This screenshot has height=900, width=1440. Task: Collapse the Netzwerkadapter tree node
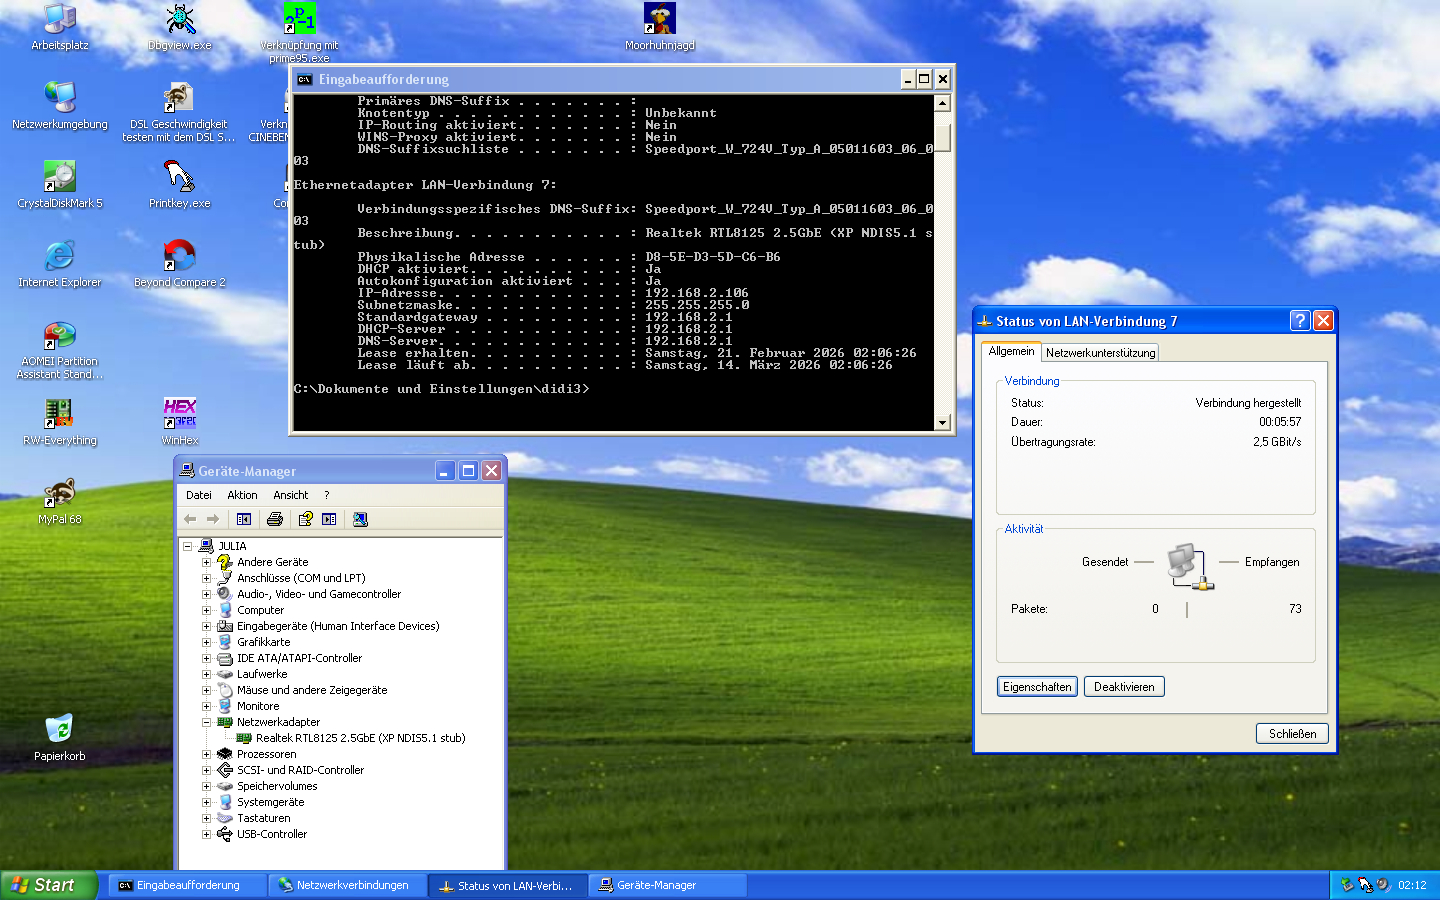pos(206,722)
